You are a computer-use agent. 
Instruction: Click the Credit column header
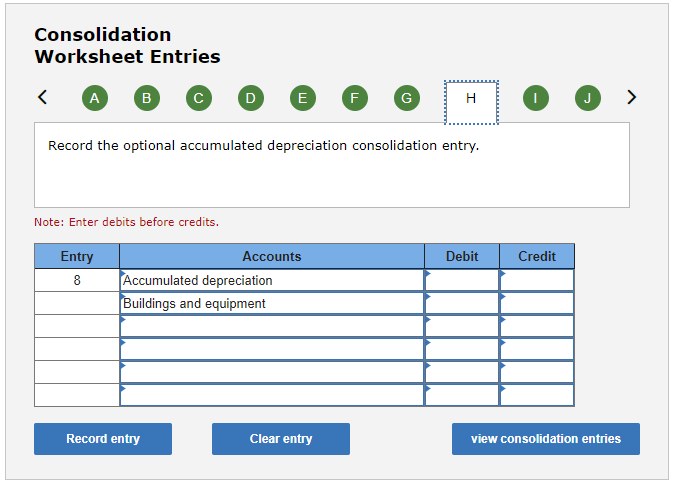(x=537, y=256)
